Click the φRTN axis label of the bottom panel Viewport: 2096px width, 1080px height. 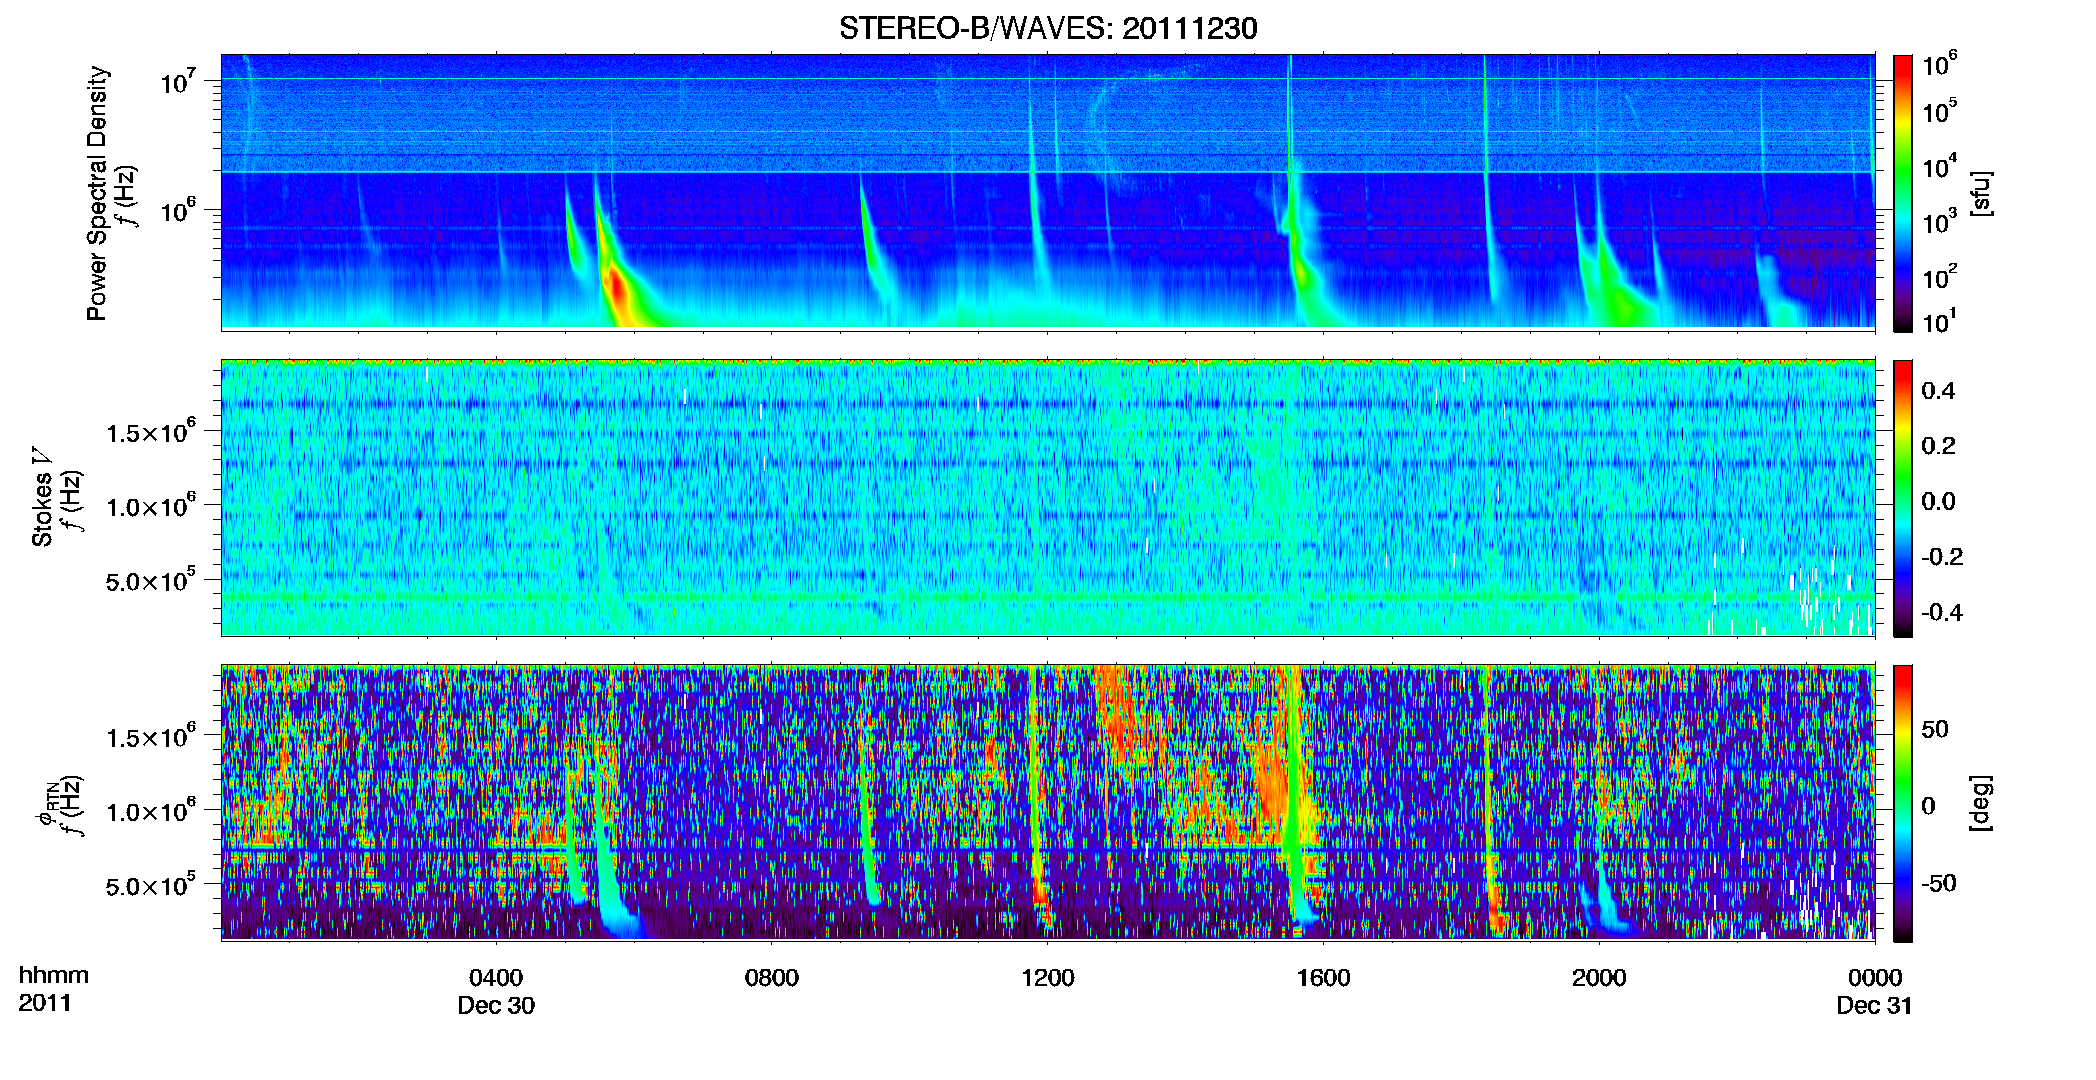(48, 803)
